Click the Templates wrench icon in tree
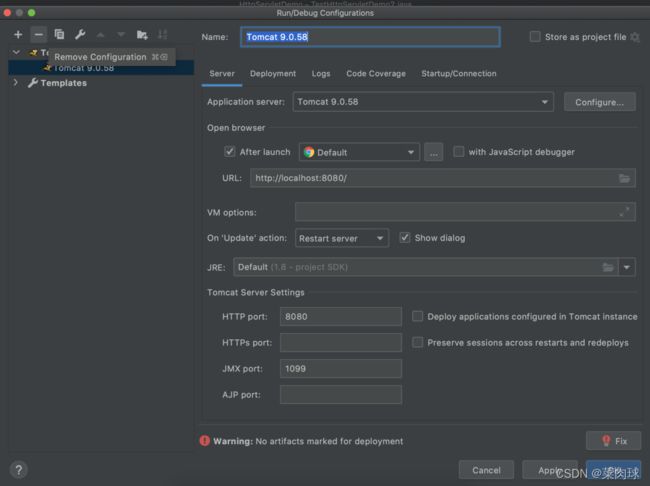The image size is (650, 486). (x=33, y=83)
